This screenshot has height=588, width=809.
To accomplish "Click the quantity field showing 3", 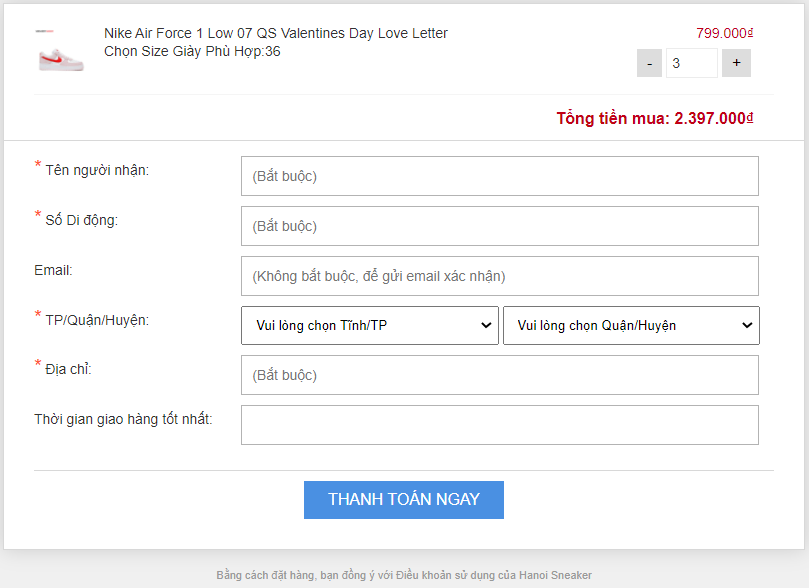I will (692, 63).
